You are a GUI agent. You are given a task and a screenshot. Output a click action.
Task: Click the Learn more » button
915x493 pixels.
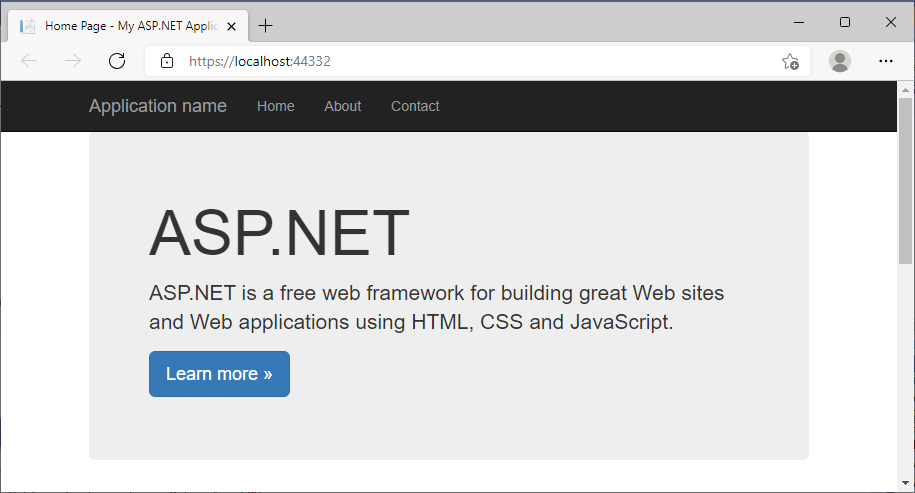(219, 374)
